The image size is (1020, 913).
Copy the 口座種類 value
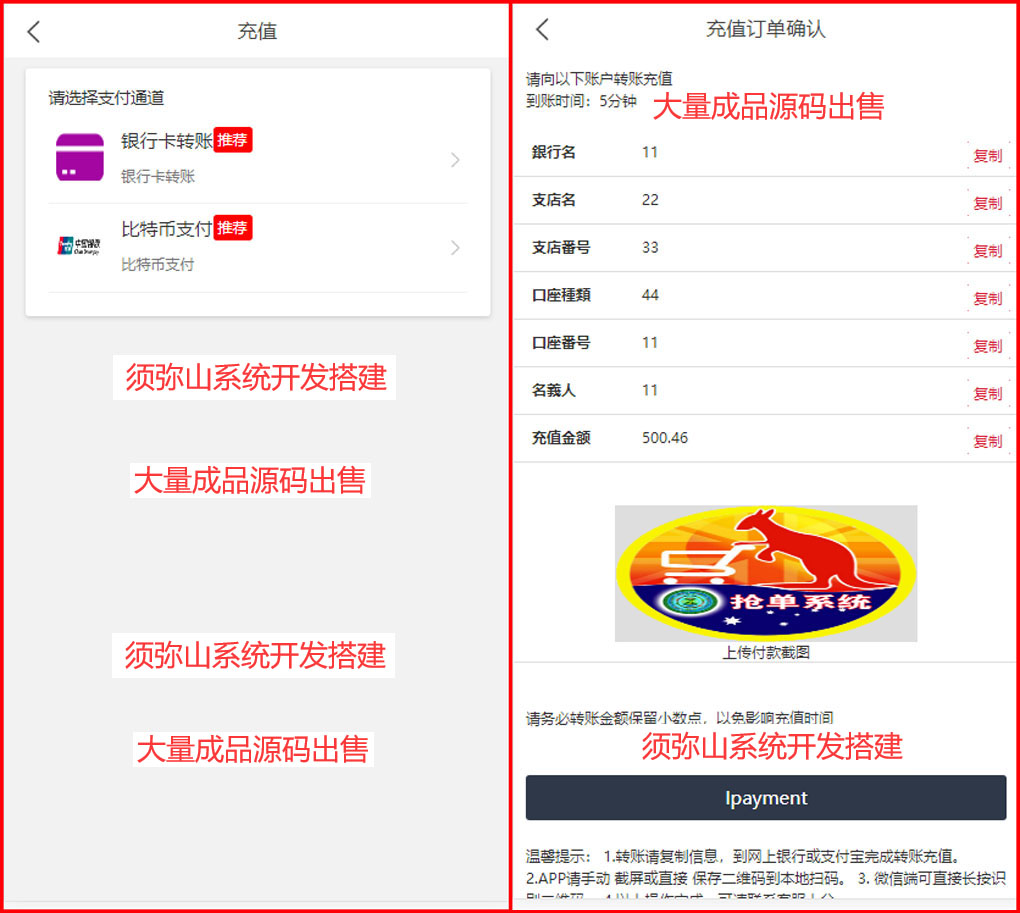(x=987, y=298)
